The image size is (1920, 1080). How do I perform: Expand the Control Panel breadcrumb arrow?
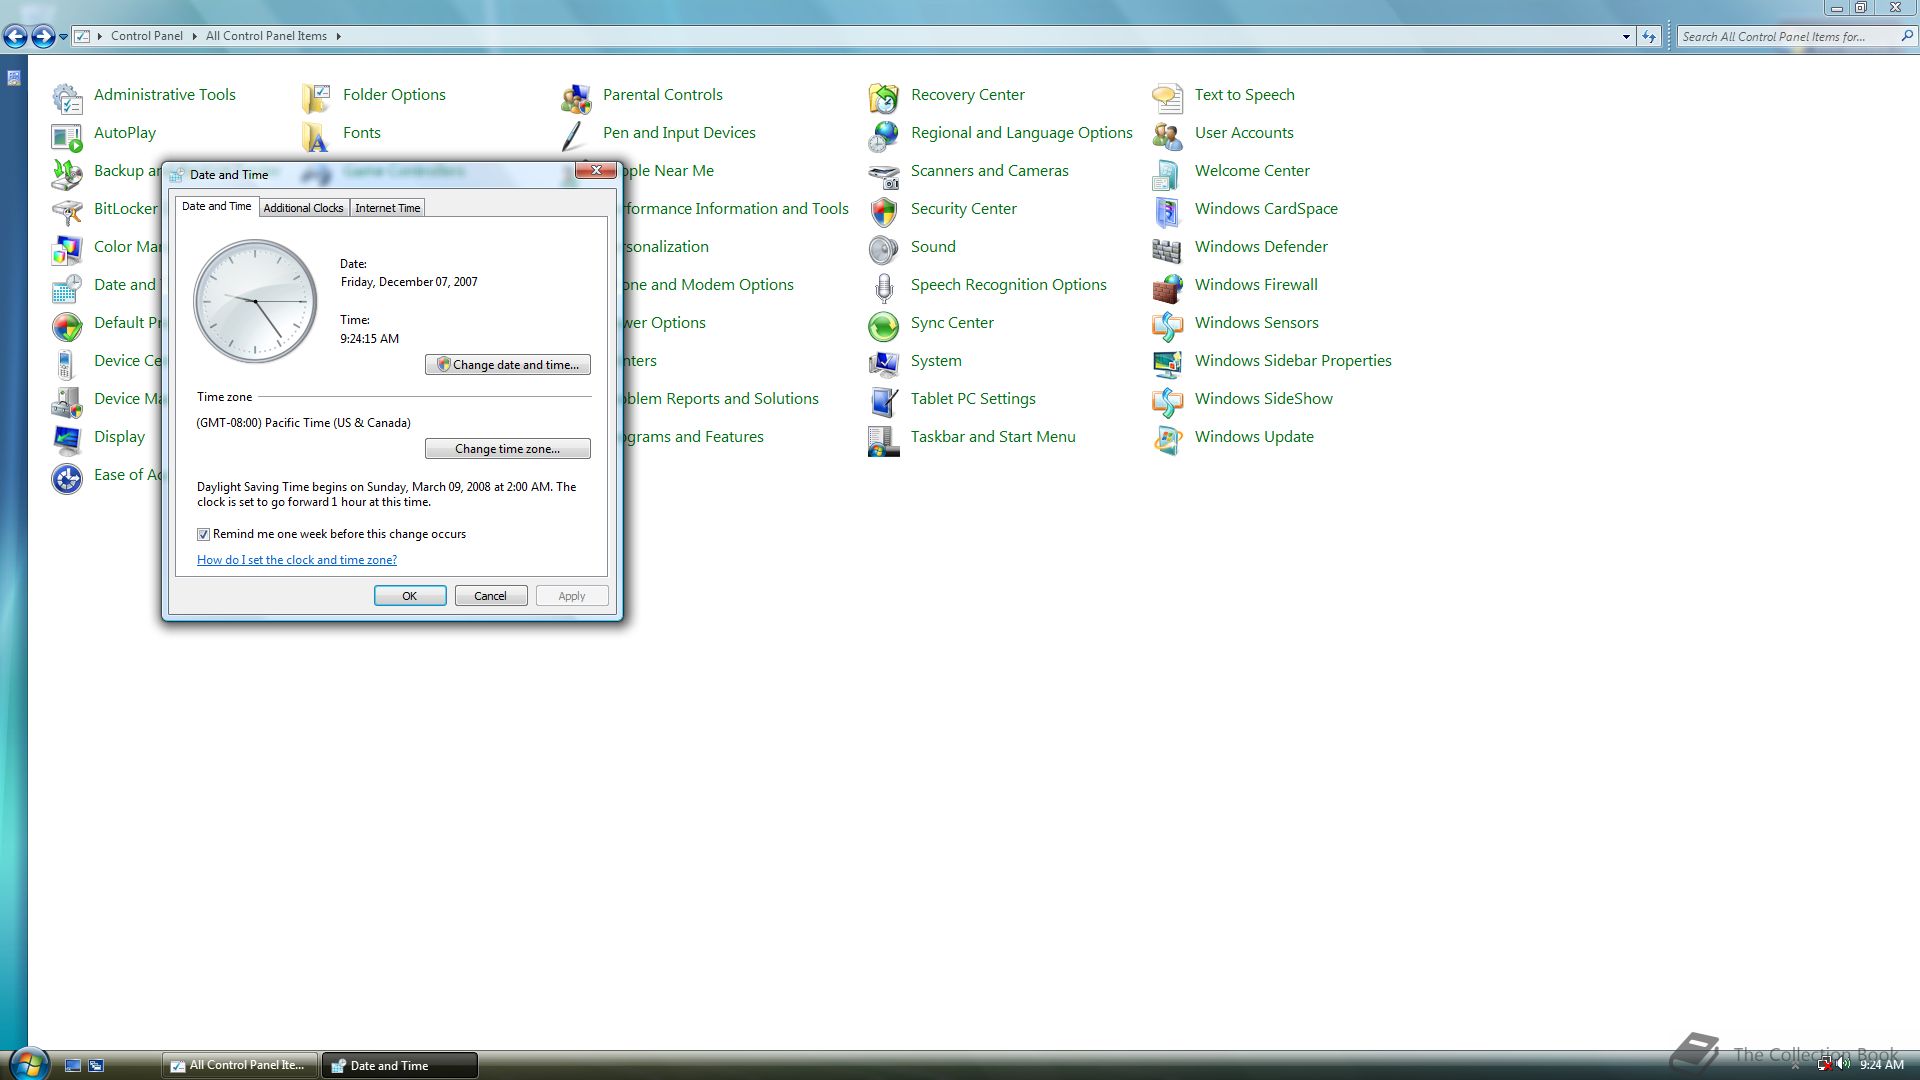pos(194,36)
